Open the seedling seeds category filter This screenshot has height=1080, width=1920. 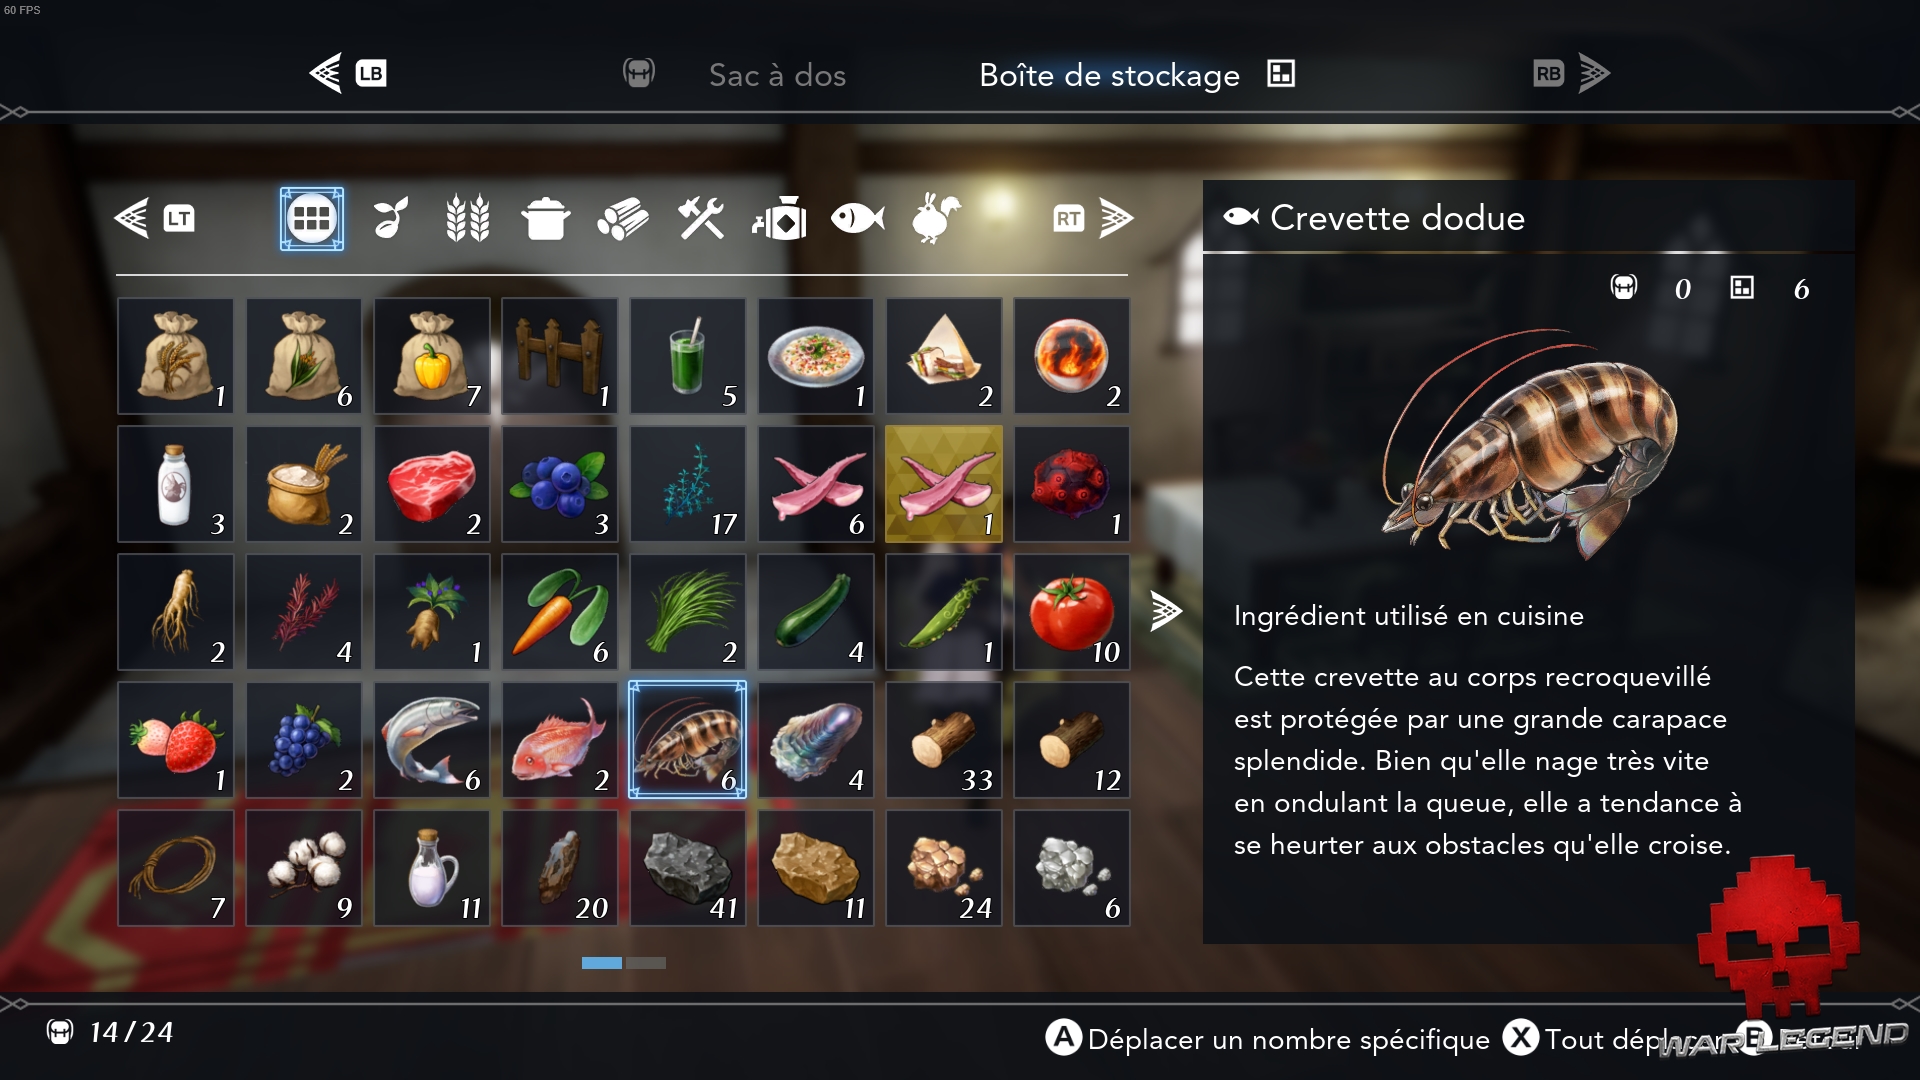pyautogui.click(x=390, y=218)
